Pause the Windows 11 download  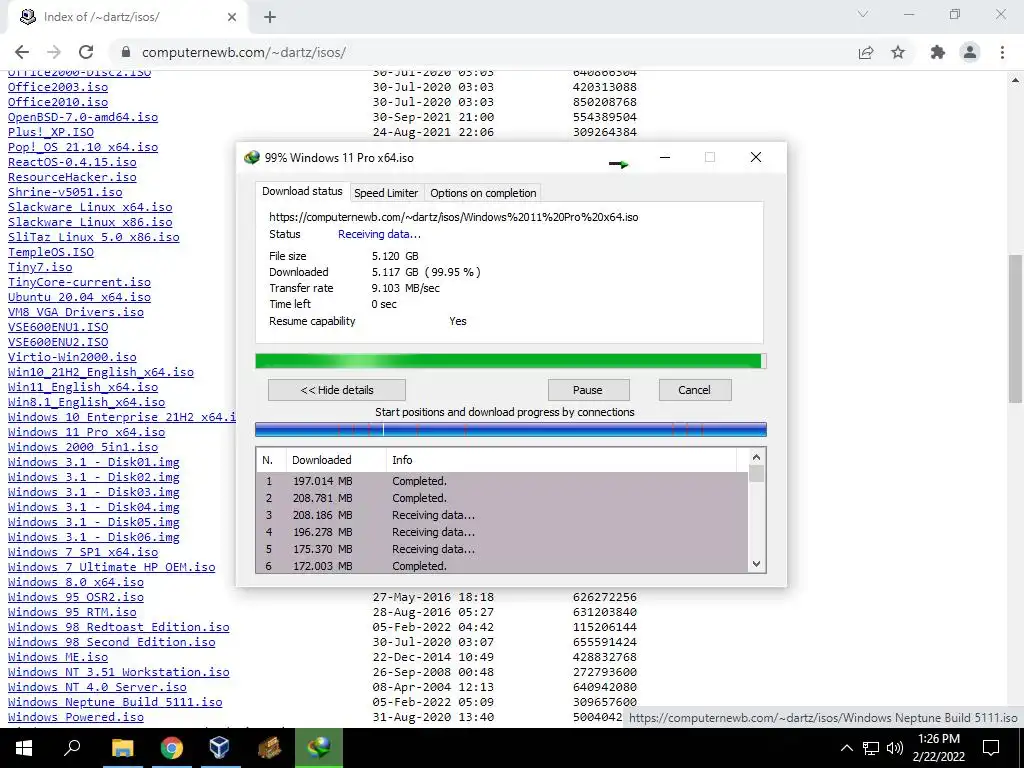588,390
